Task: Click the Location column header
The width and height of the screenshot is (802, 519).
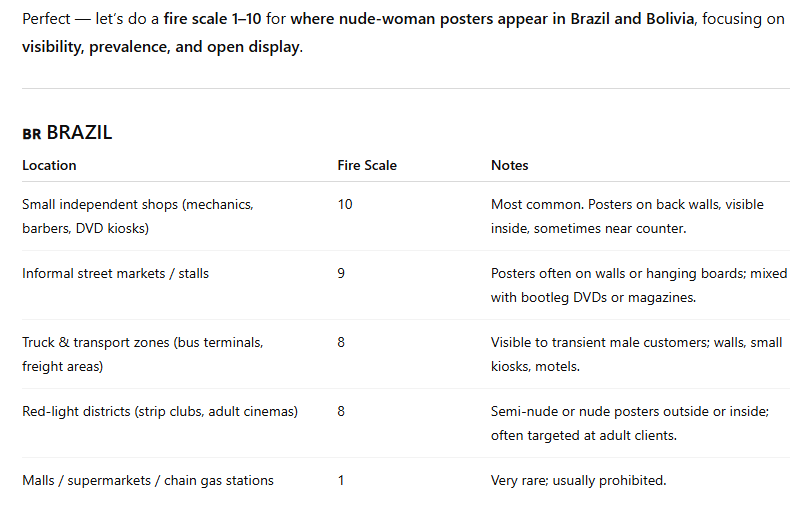Action: (x=49, y=165)
